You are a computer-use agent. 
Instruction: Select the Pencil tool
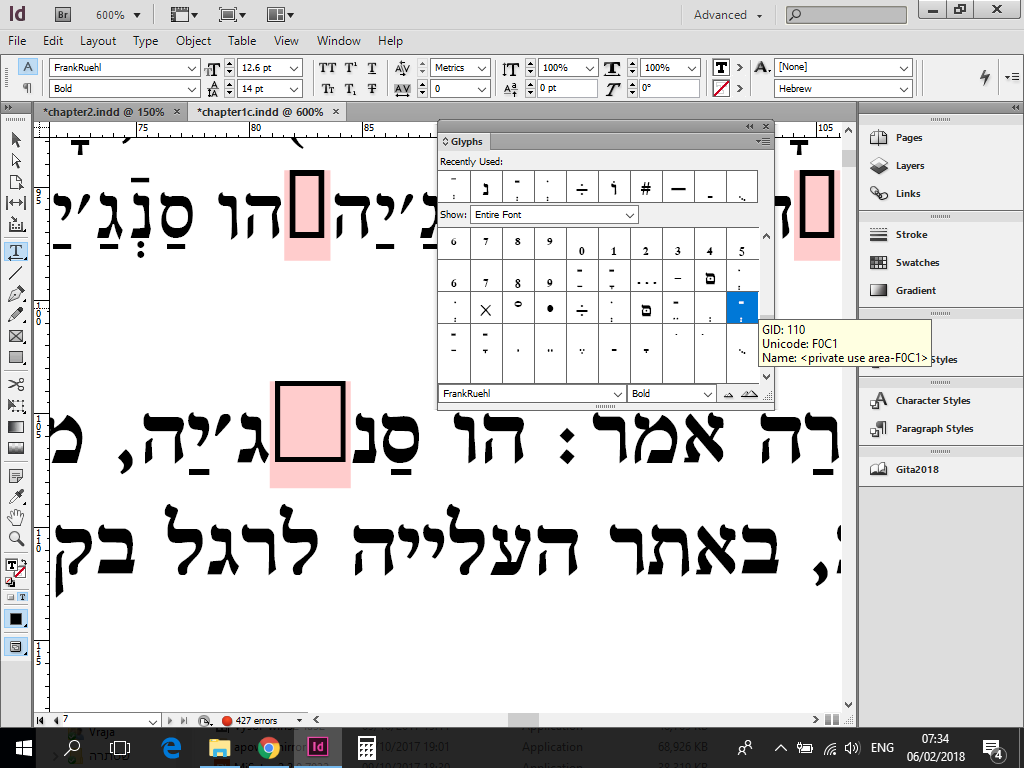click(x=16, y=315)
